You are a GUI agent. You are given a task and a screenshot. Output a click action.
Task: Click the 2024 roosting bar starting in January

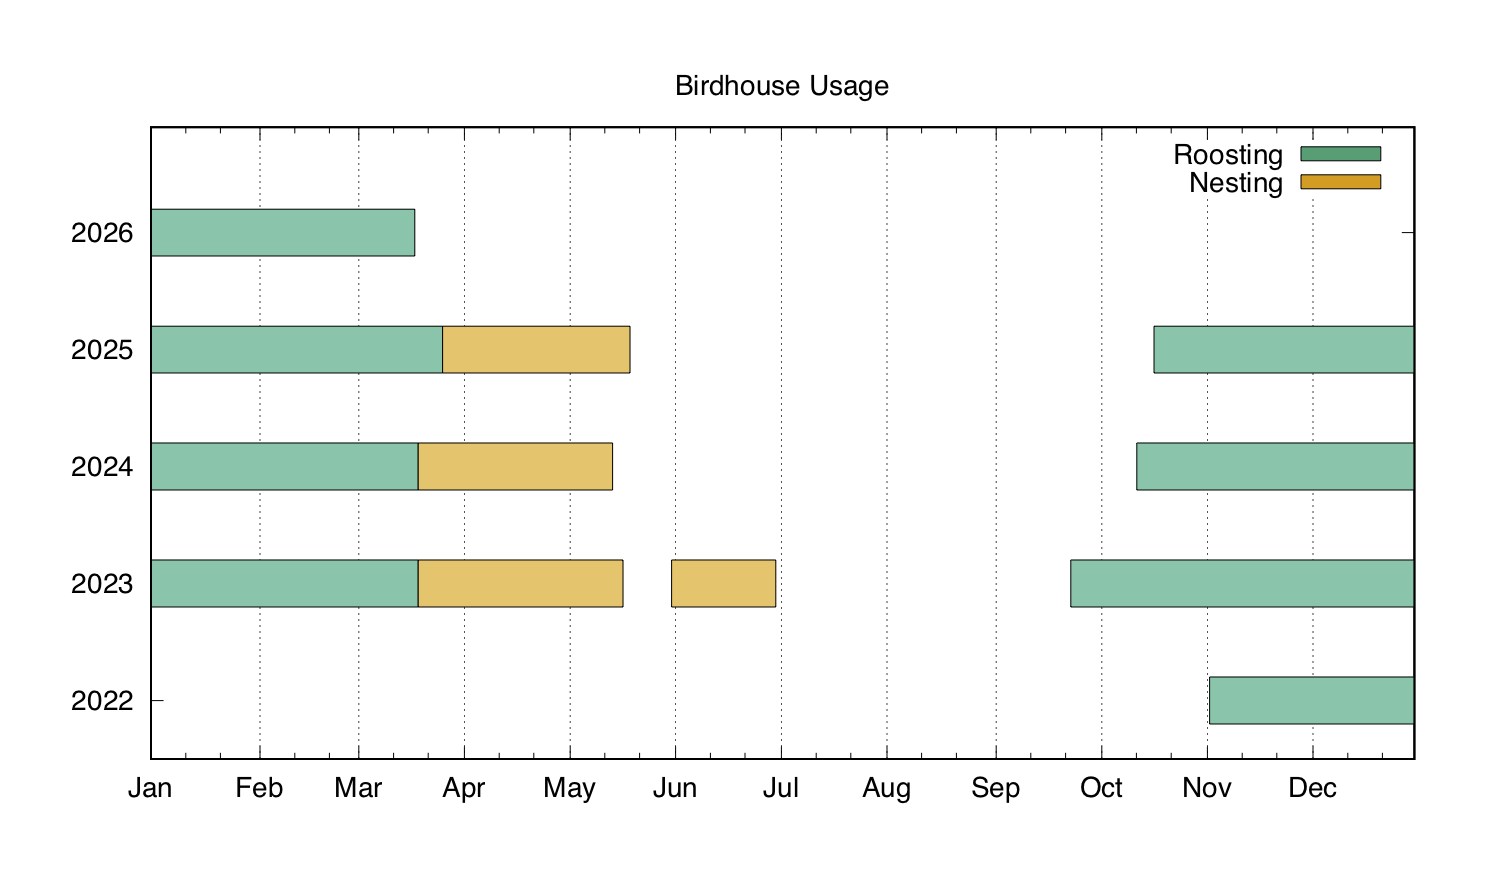click(284, 467)
